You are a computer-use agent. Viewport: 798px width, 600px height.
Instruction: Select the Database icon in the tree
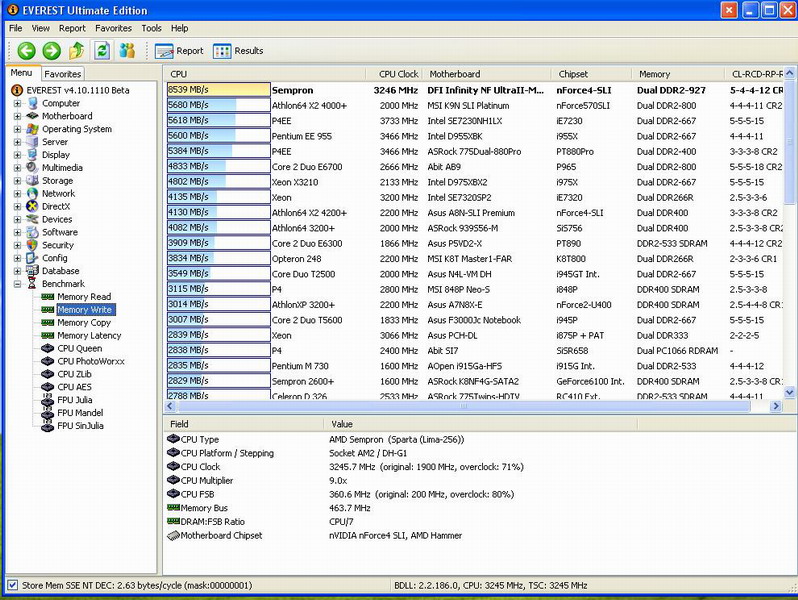click(x=33, y=271)
